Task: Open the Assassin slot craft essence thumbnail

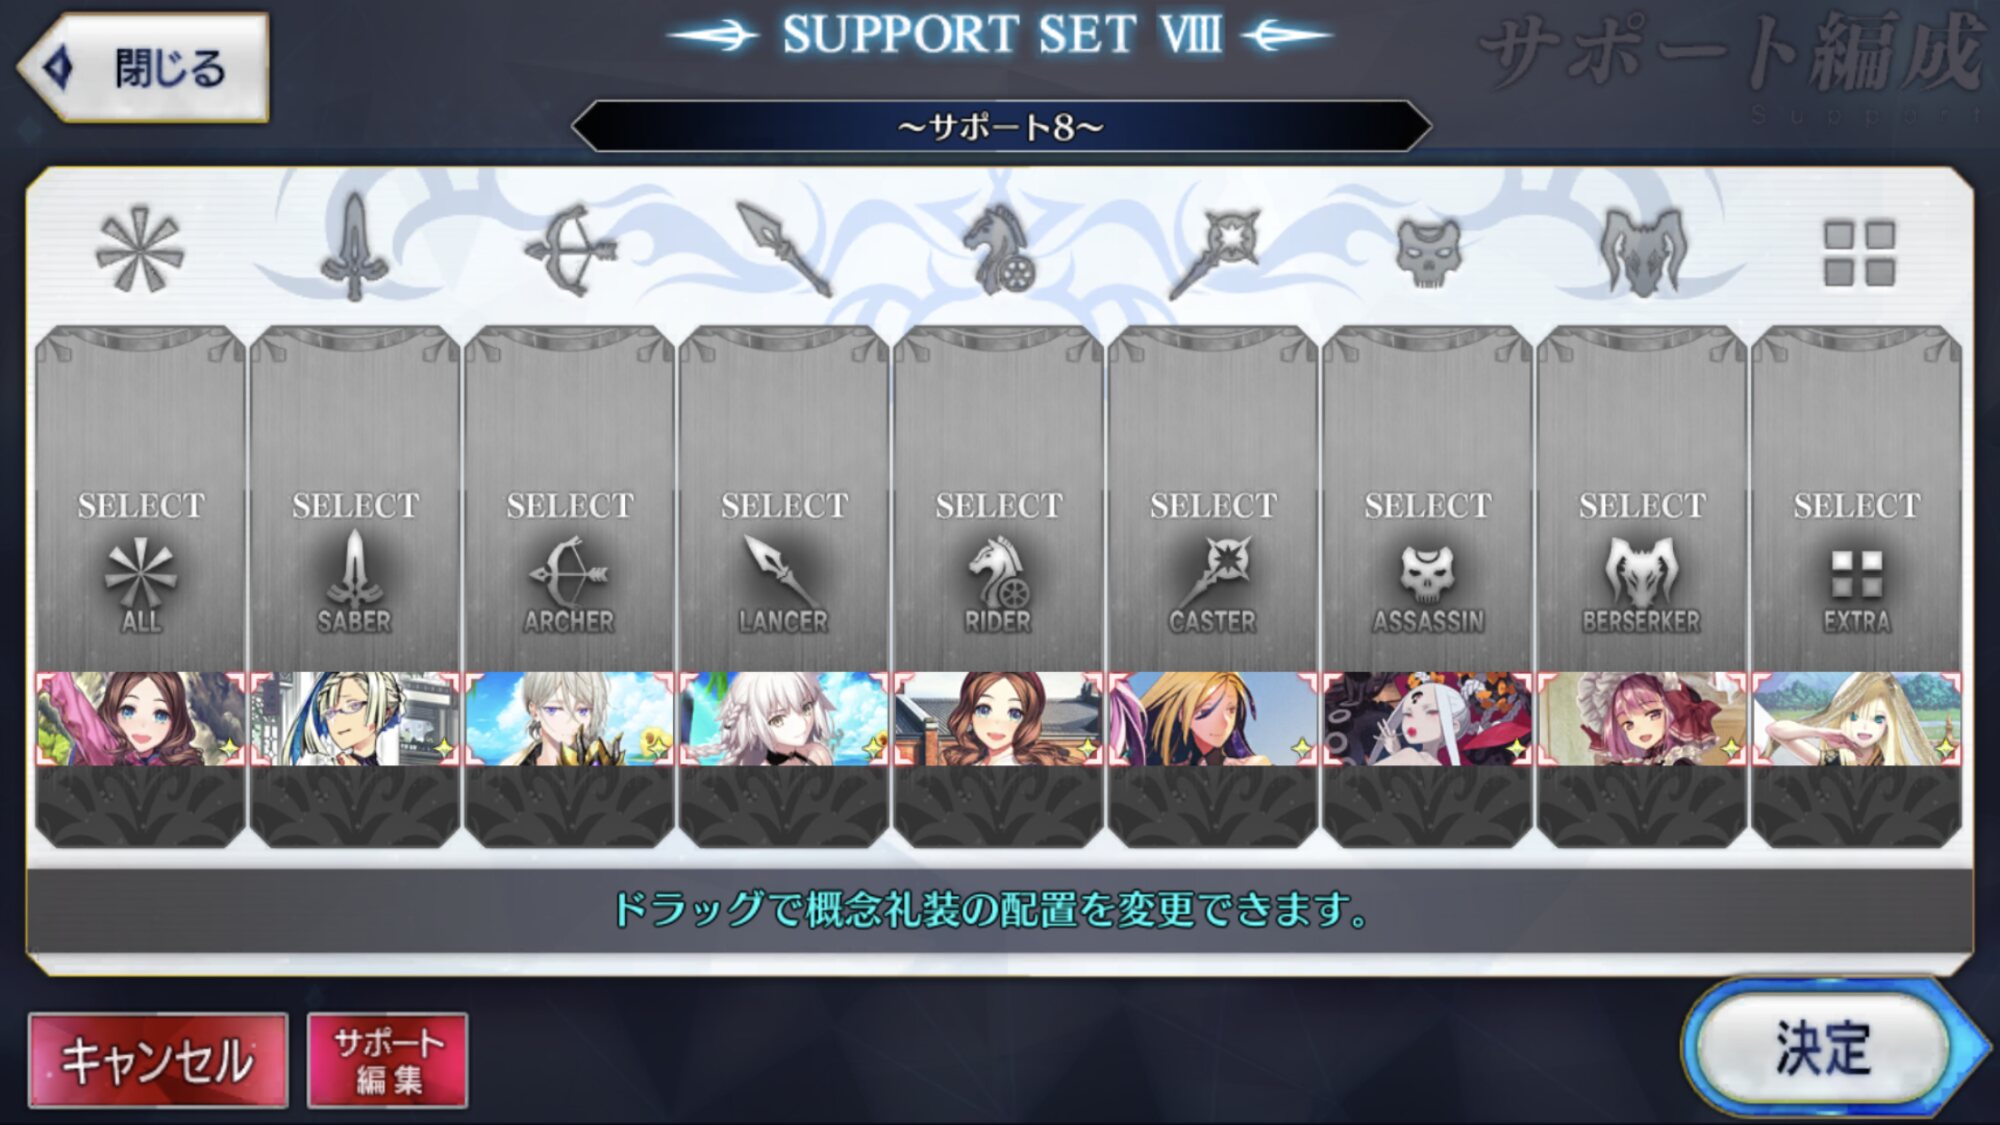Action: point(1428,719)
